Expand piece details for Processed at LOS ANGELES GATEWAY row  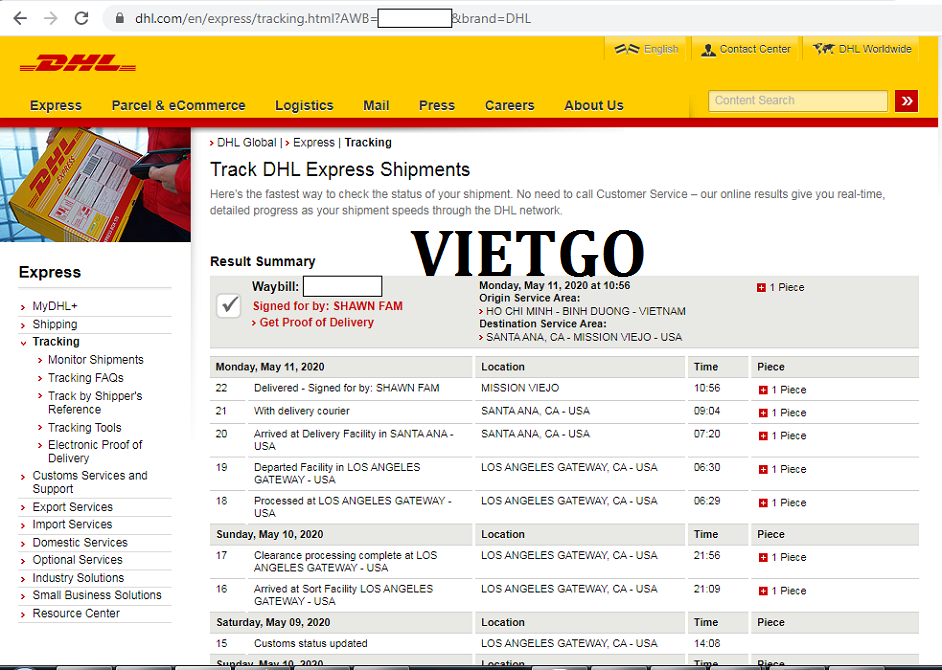763,503
